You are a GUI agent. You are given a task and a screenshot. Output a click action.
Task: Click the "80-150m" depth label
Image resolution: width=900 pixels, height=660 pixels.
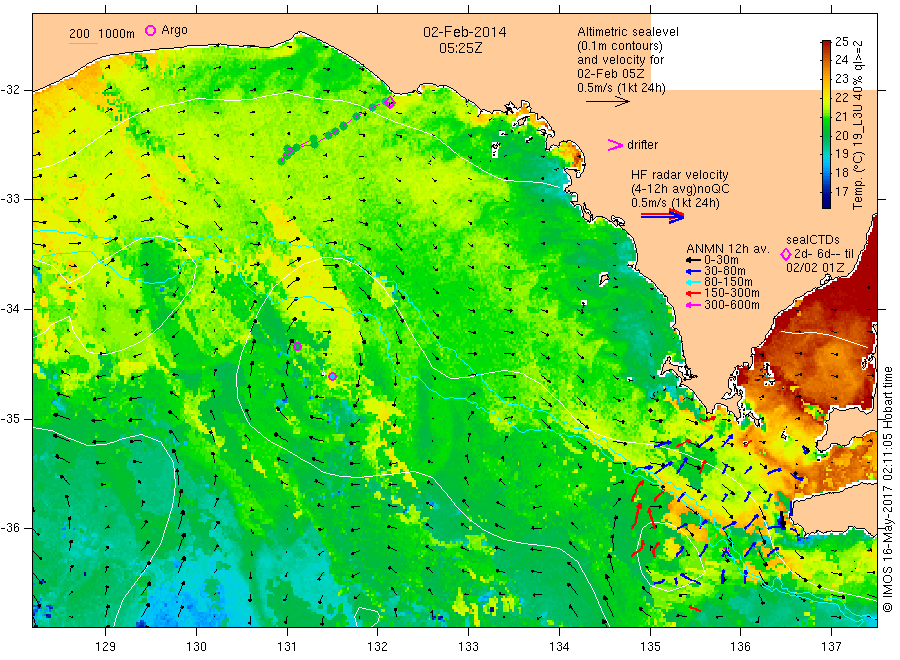point(728,282)
